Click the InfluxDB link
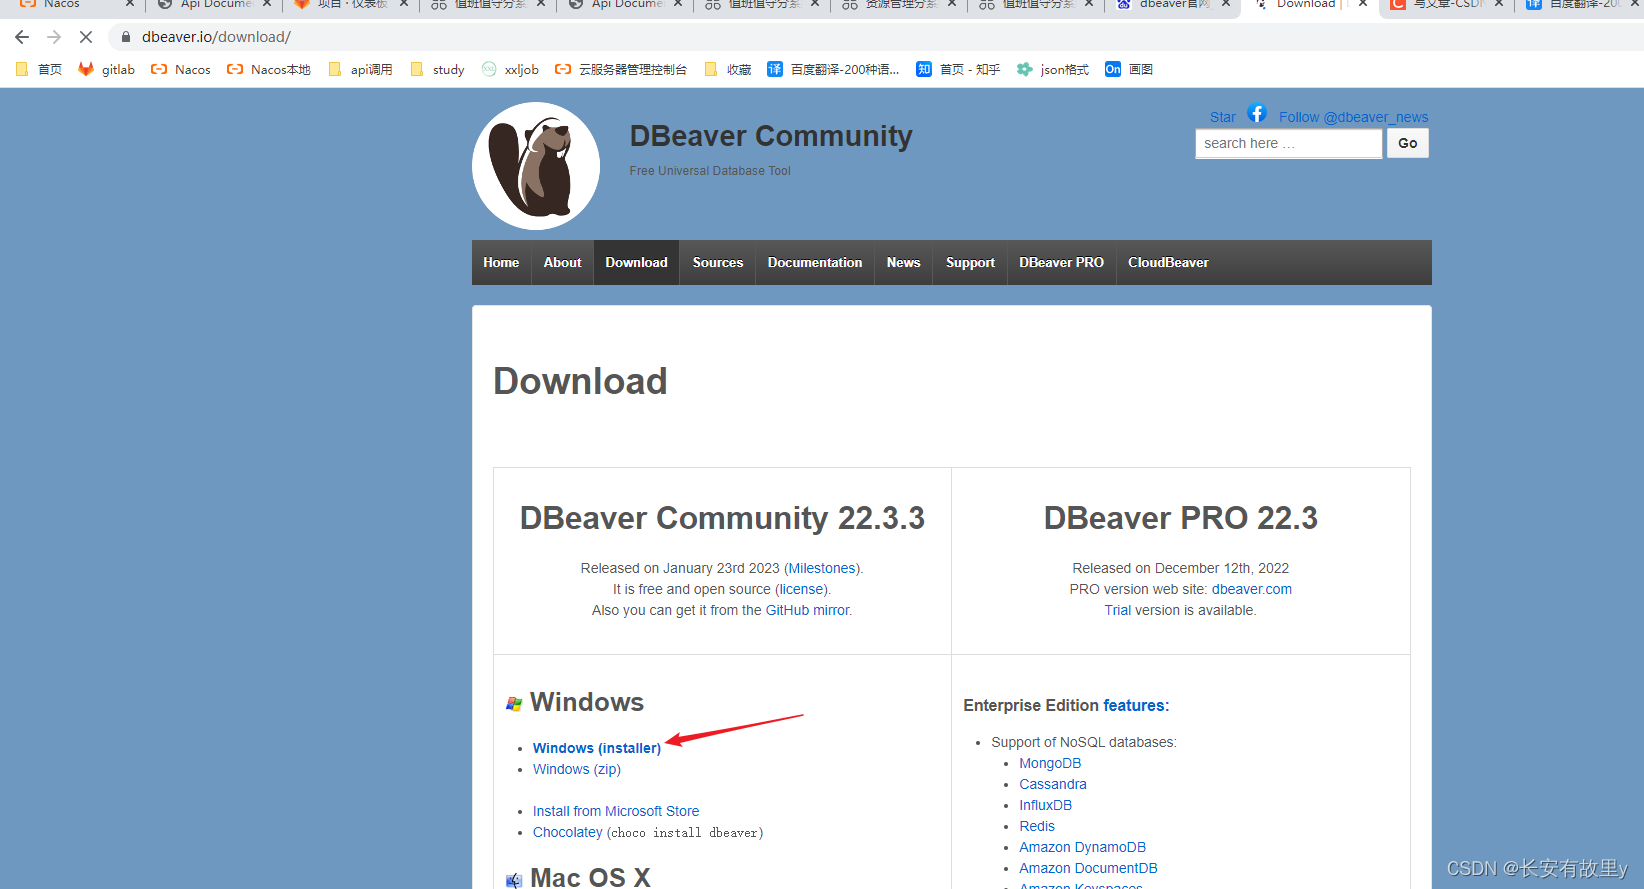Viewport: 1644px width, 889px height. coord(1045,805)
